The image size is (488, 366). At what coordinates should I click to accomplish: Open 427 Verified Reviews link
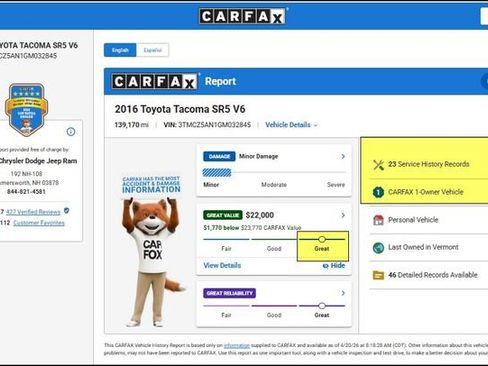[x=33, y=212]
